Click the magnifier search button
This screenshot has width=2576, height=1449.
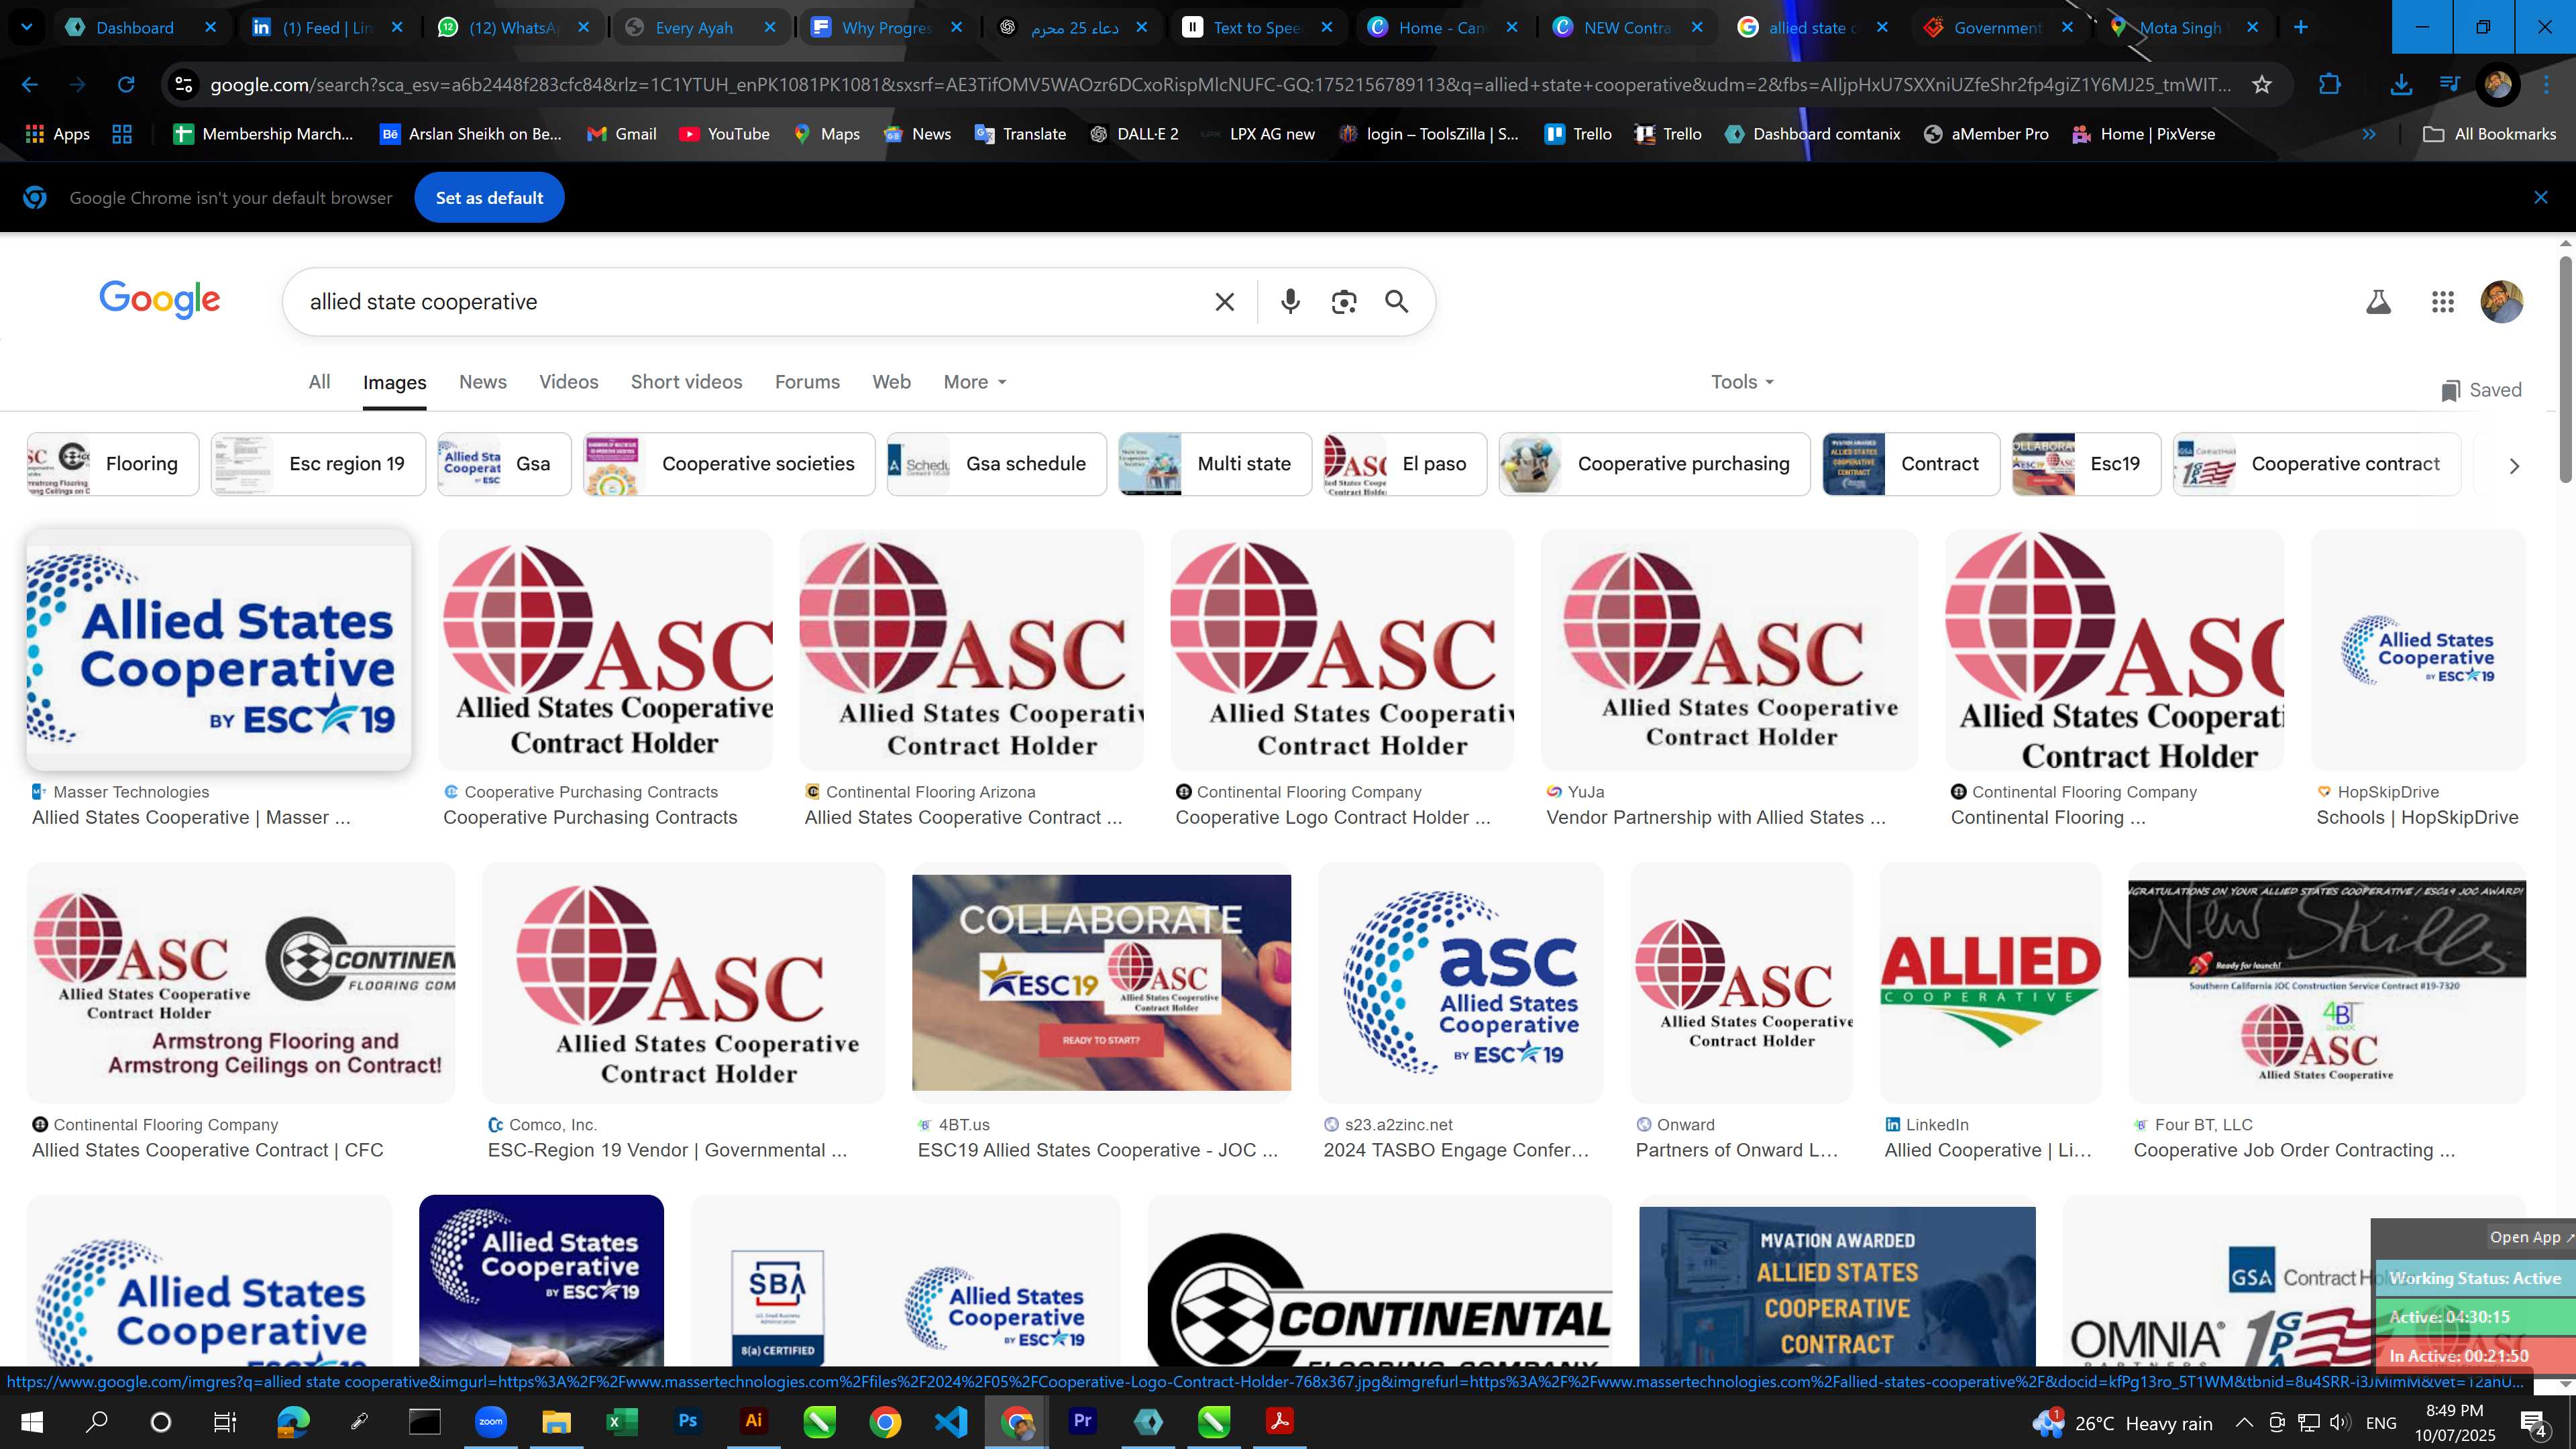1397,302
